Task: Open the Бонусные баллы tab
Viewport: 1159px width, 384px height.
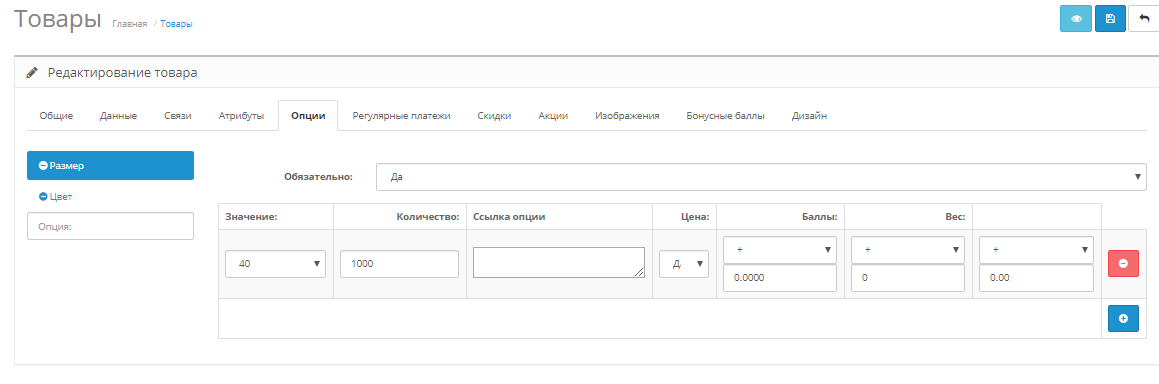Action: (x=725, y=116)
